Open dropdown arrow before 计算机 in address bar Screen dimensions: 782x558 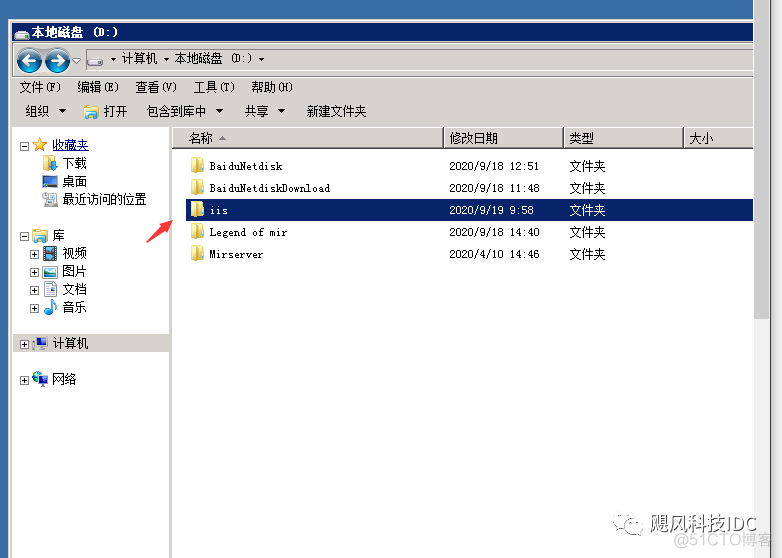tap(113, 59)
